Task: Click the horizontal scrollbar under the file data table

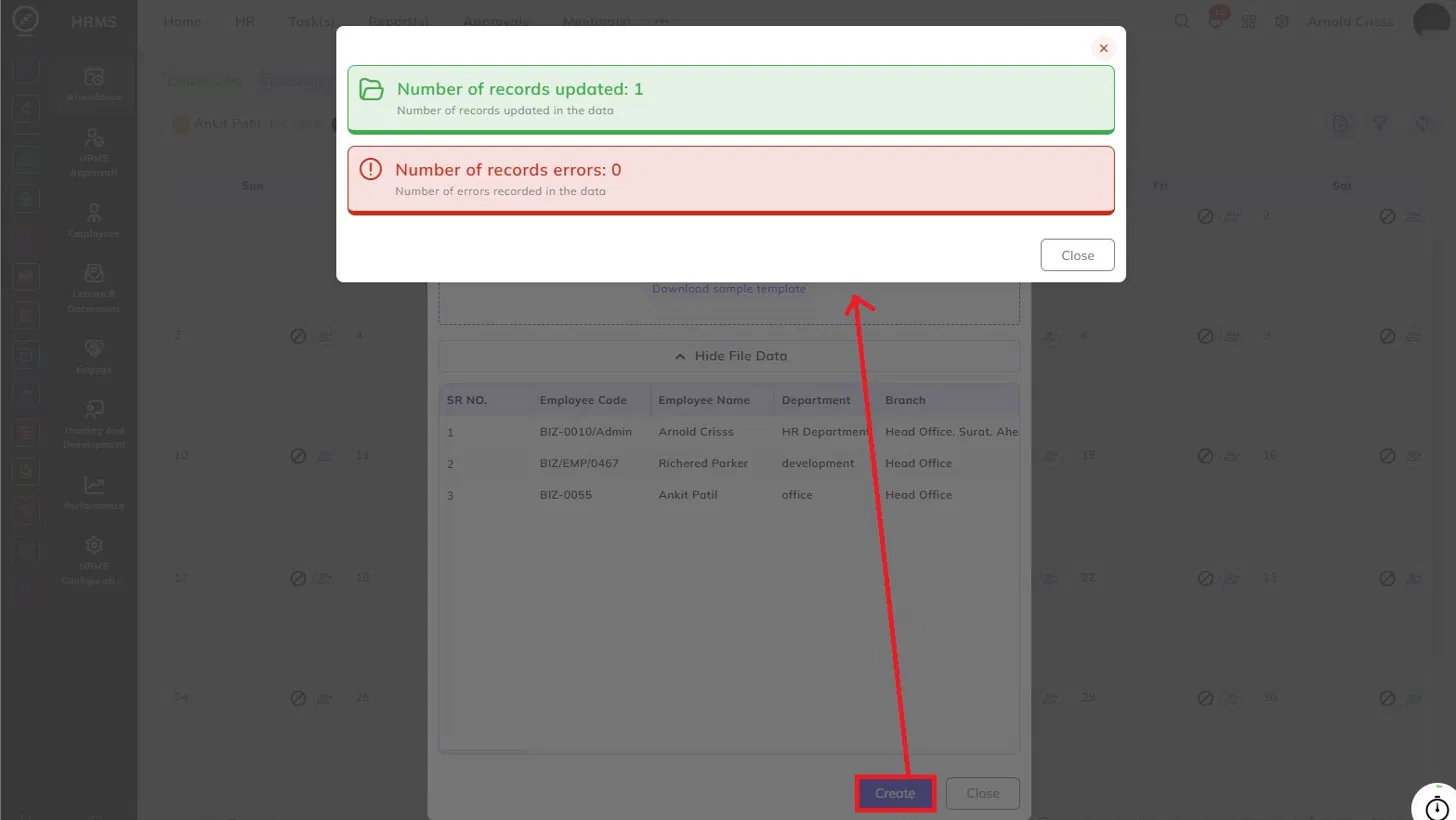Action: [483, 751]
